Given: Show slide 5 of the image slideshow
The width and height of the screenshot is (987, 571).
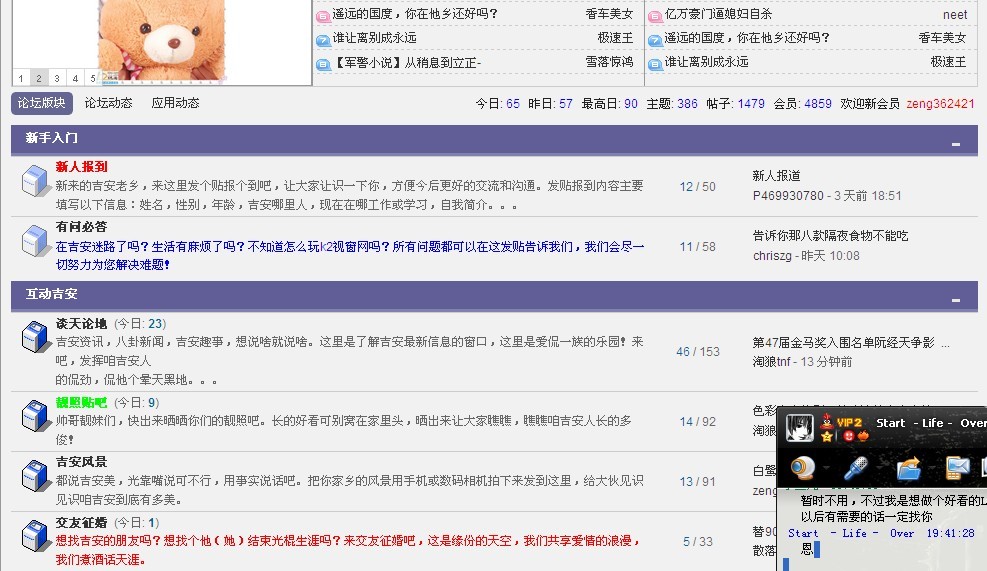Looking at the screenshot, I should [93, 78].
